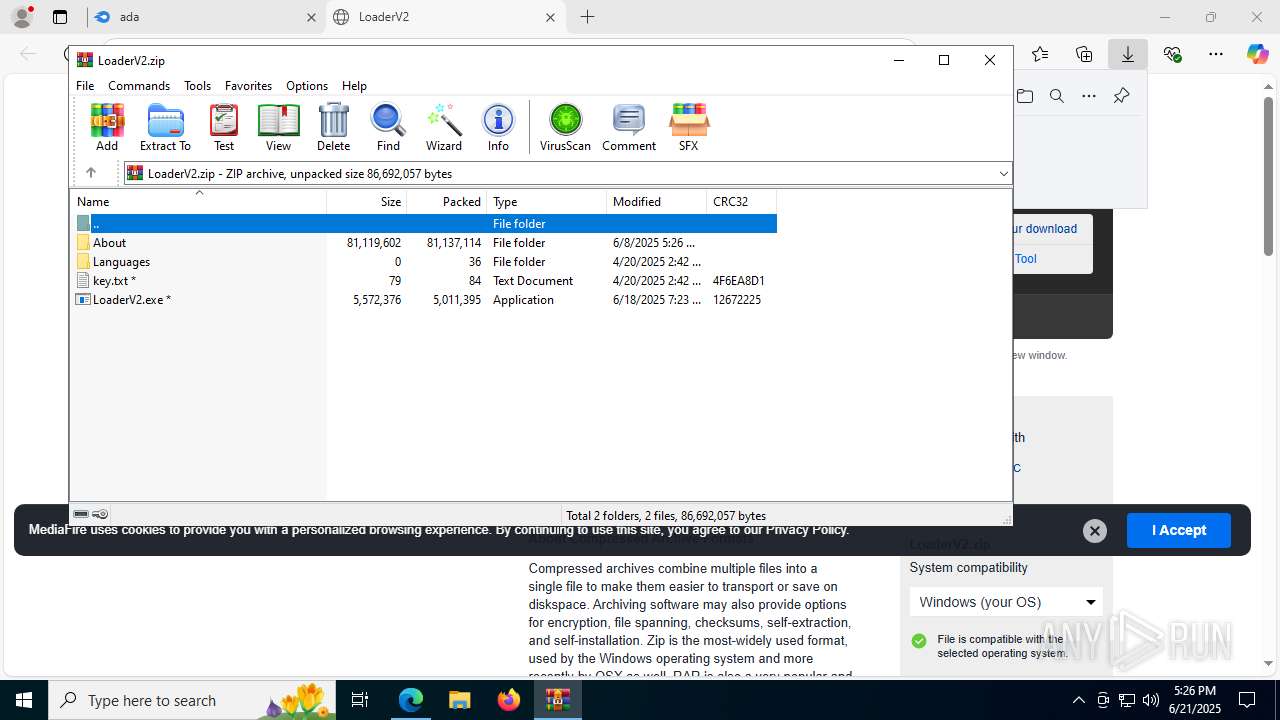Click the Add toolbar icon in WinRAR

pos(107,127)
